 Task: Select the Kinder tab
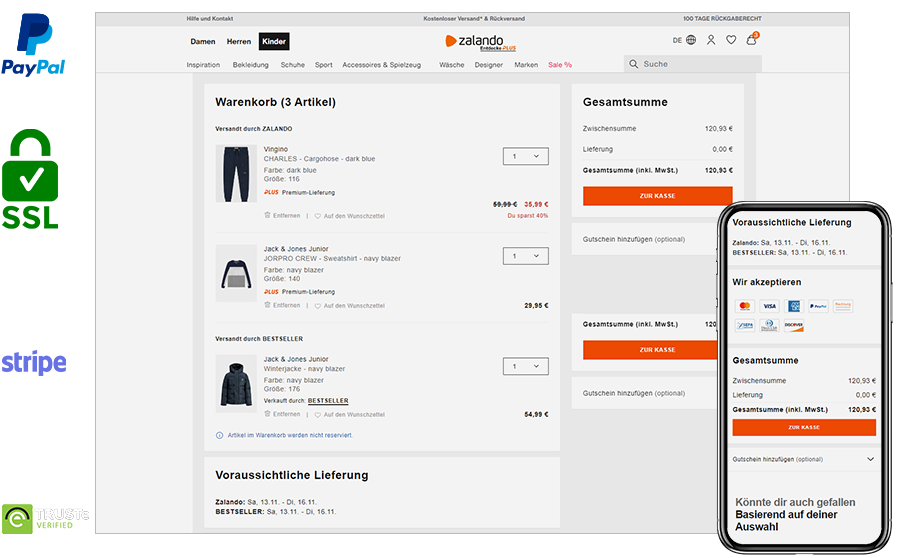[x=274, y=41]
